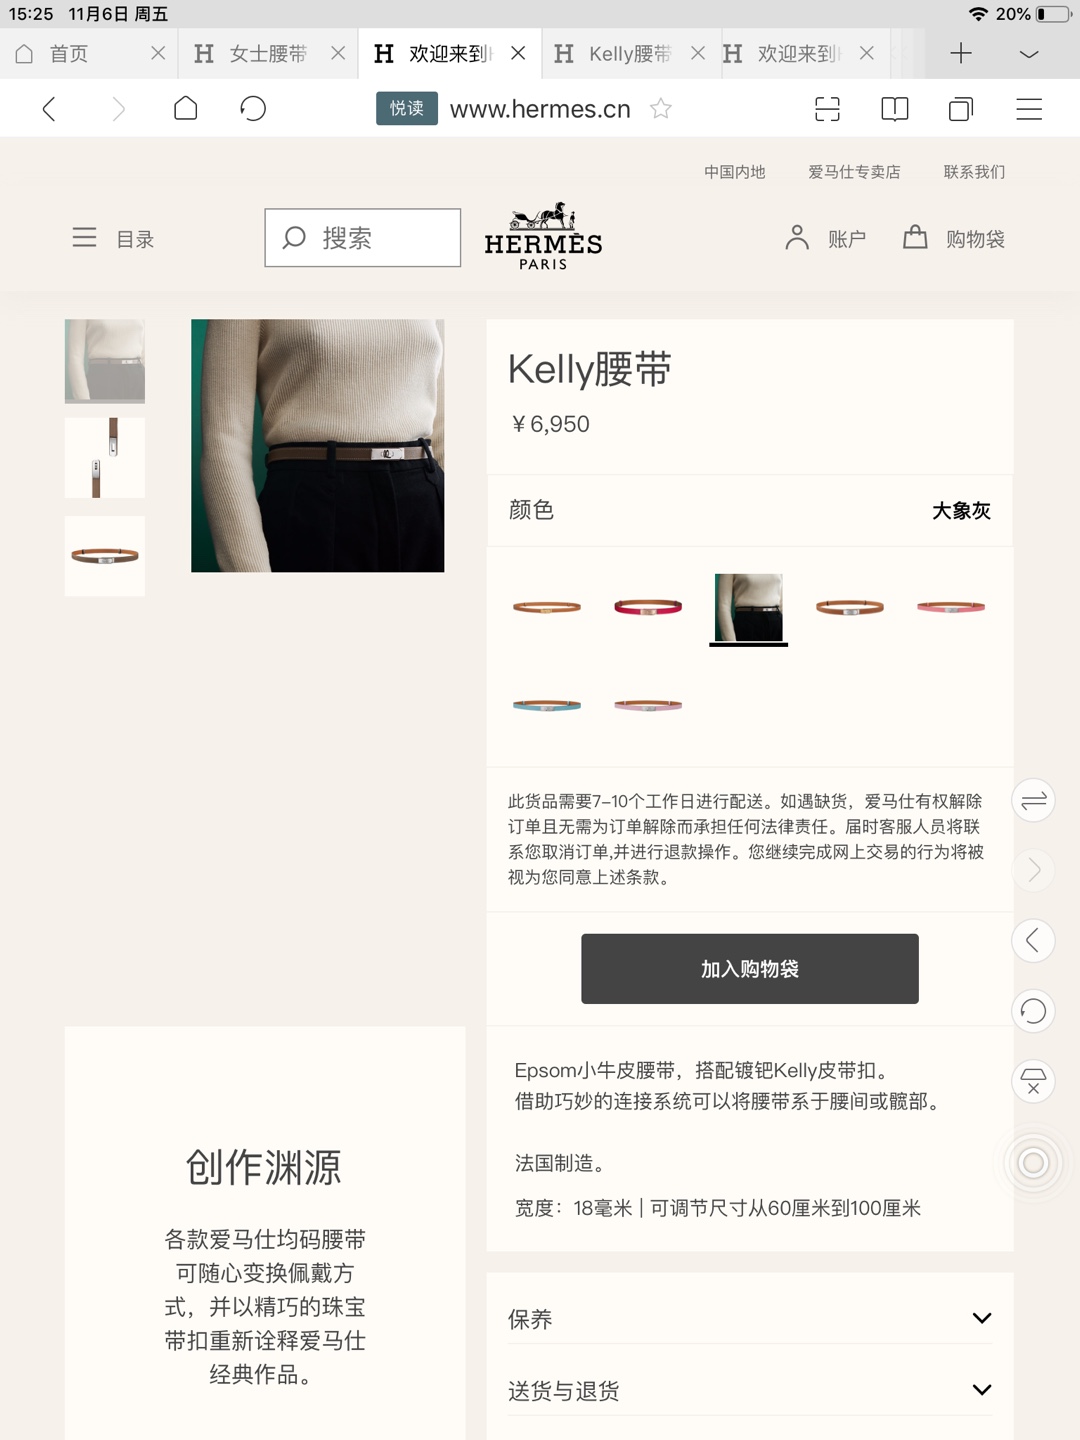Bookmark page with star icon

[x=661, y=108]
